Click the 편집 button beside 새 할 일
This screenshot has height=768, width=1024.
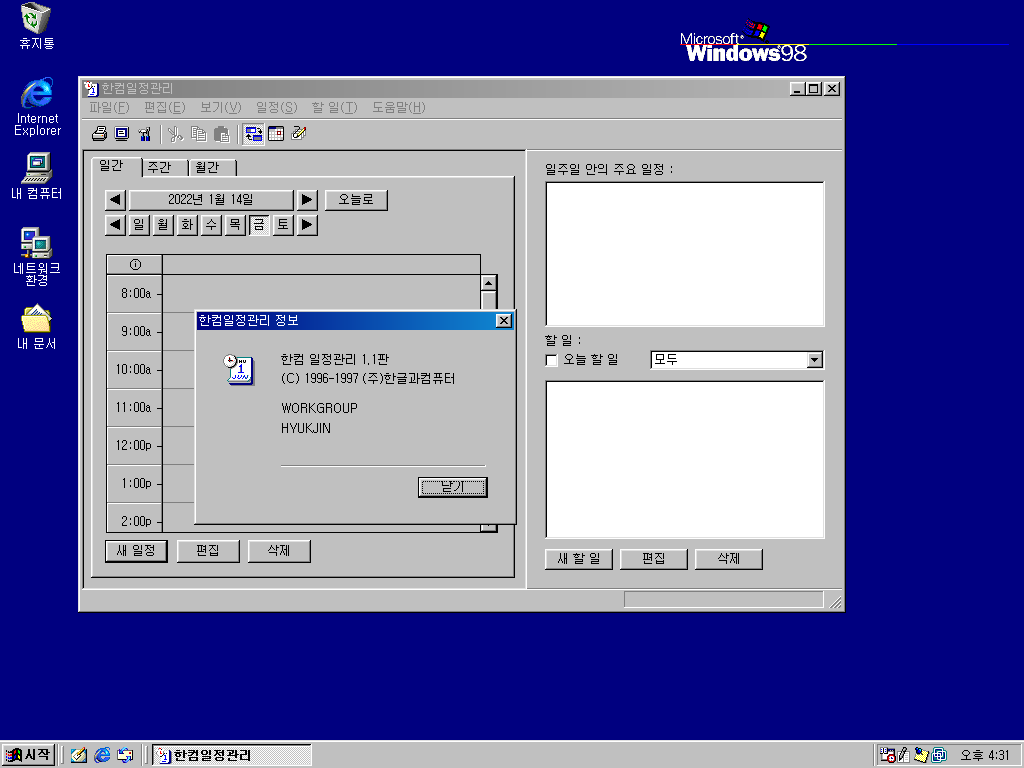coord(654,559)
